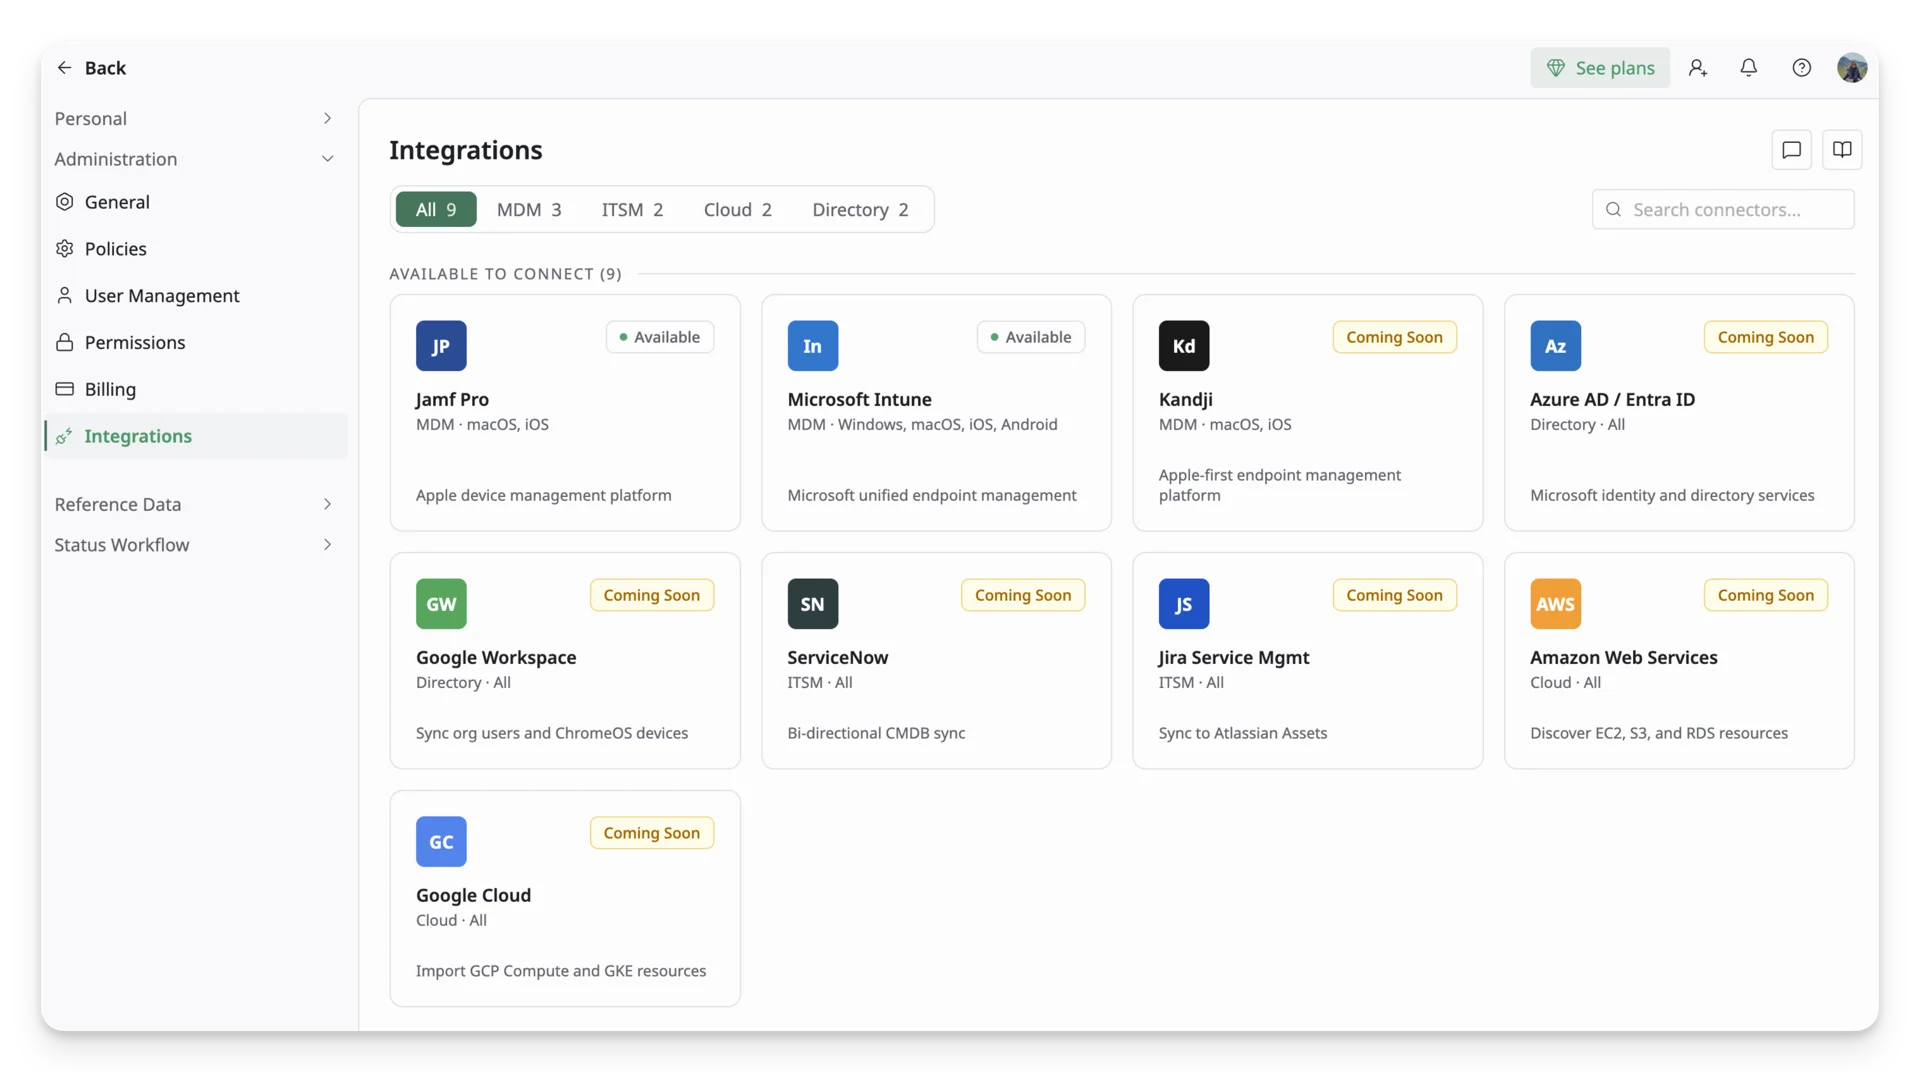Click the Microsoft Intune Available badge
This screenshot has height=1072, width=1920.
click(1031, 337)
